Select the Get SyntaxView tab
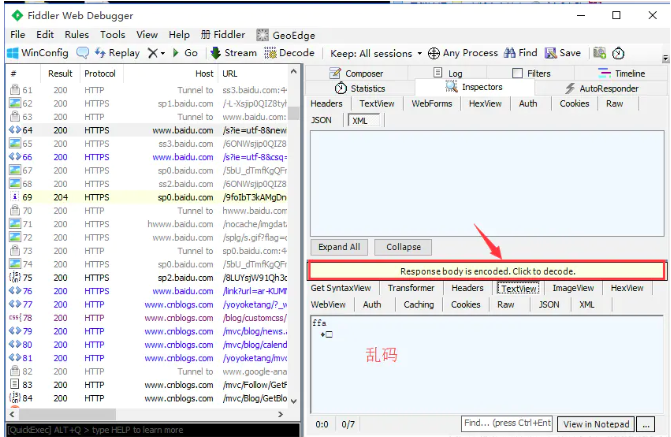This screenshot has width=671, height=437. coord(341,288)
